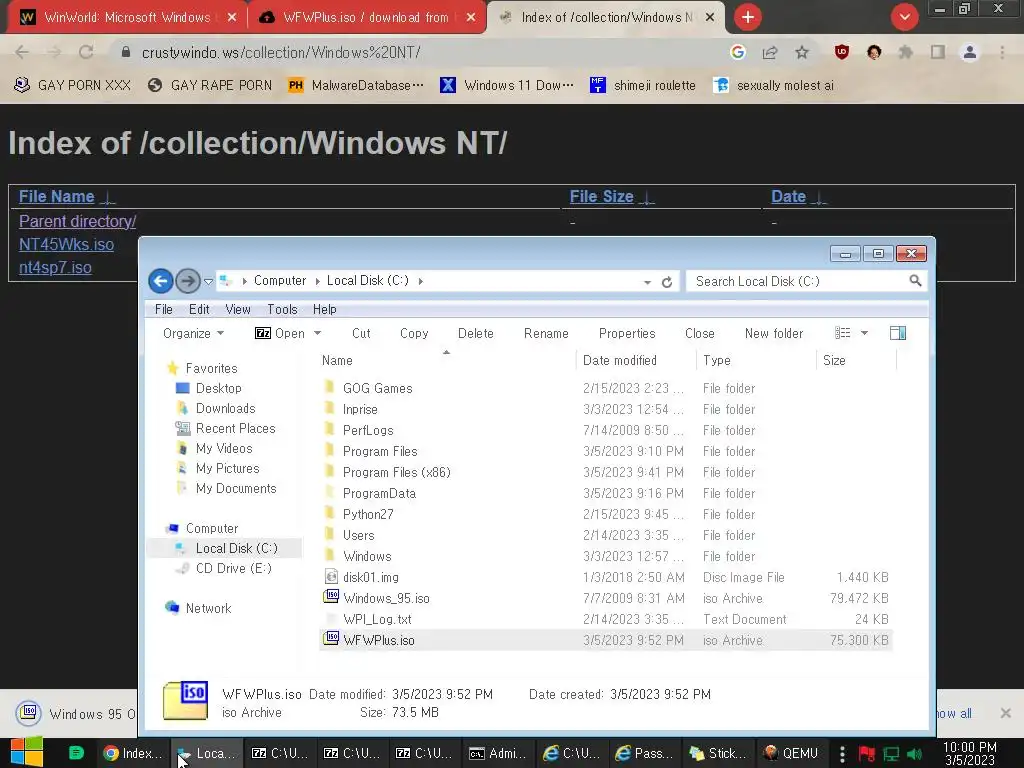Open the new tab plus button
The height and width of the screenshot is (768, 1024).
coord(748,17)
